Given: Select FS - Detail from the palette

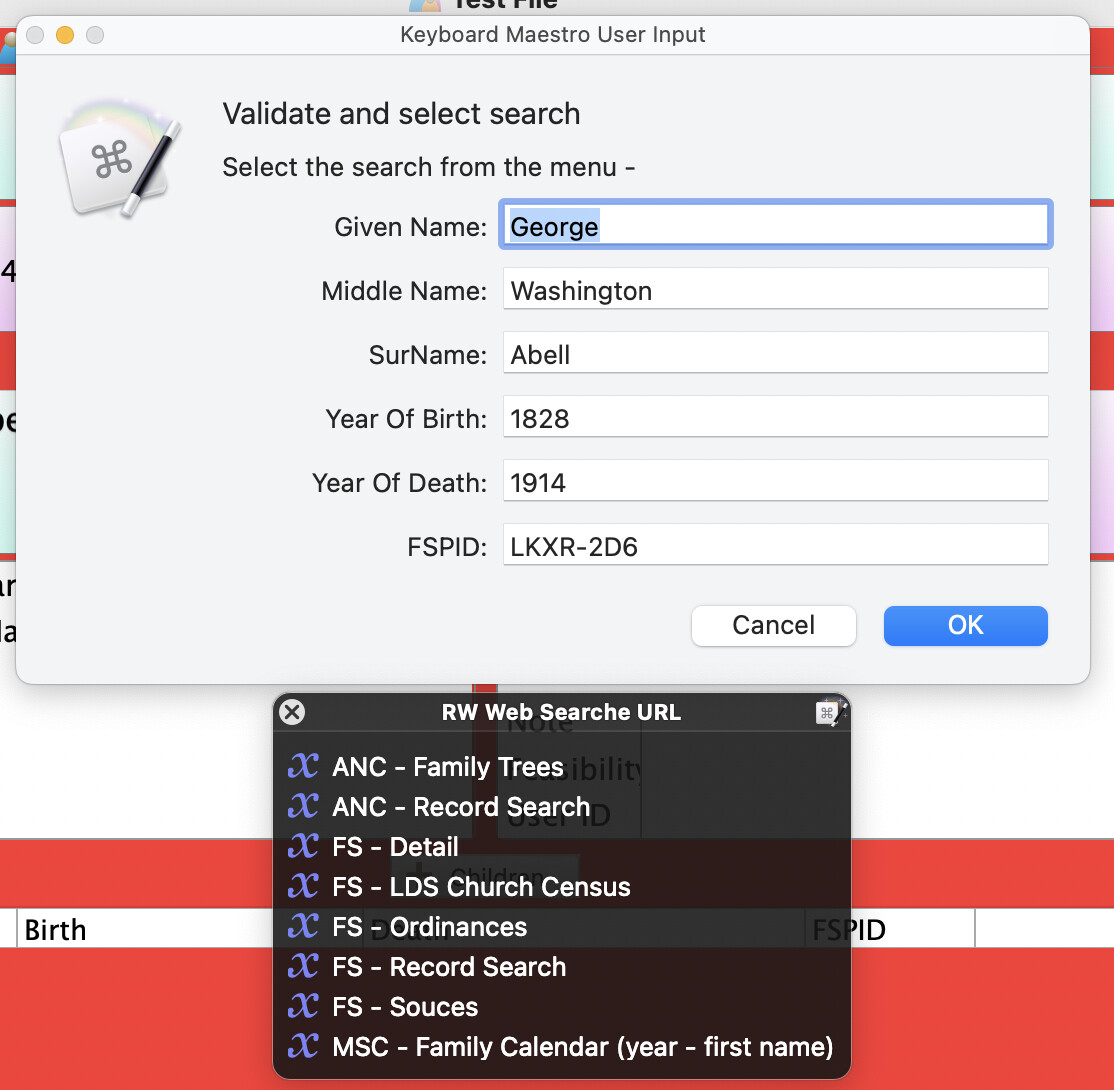Looking at the screenshot, I should point(561,846).
